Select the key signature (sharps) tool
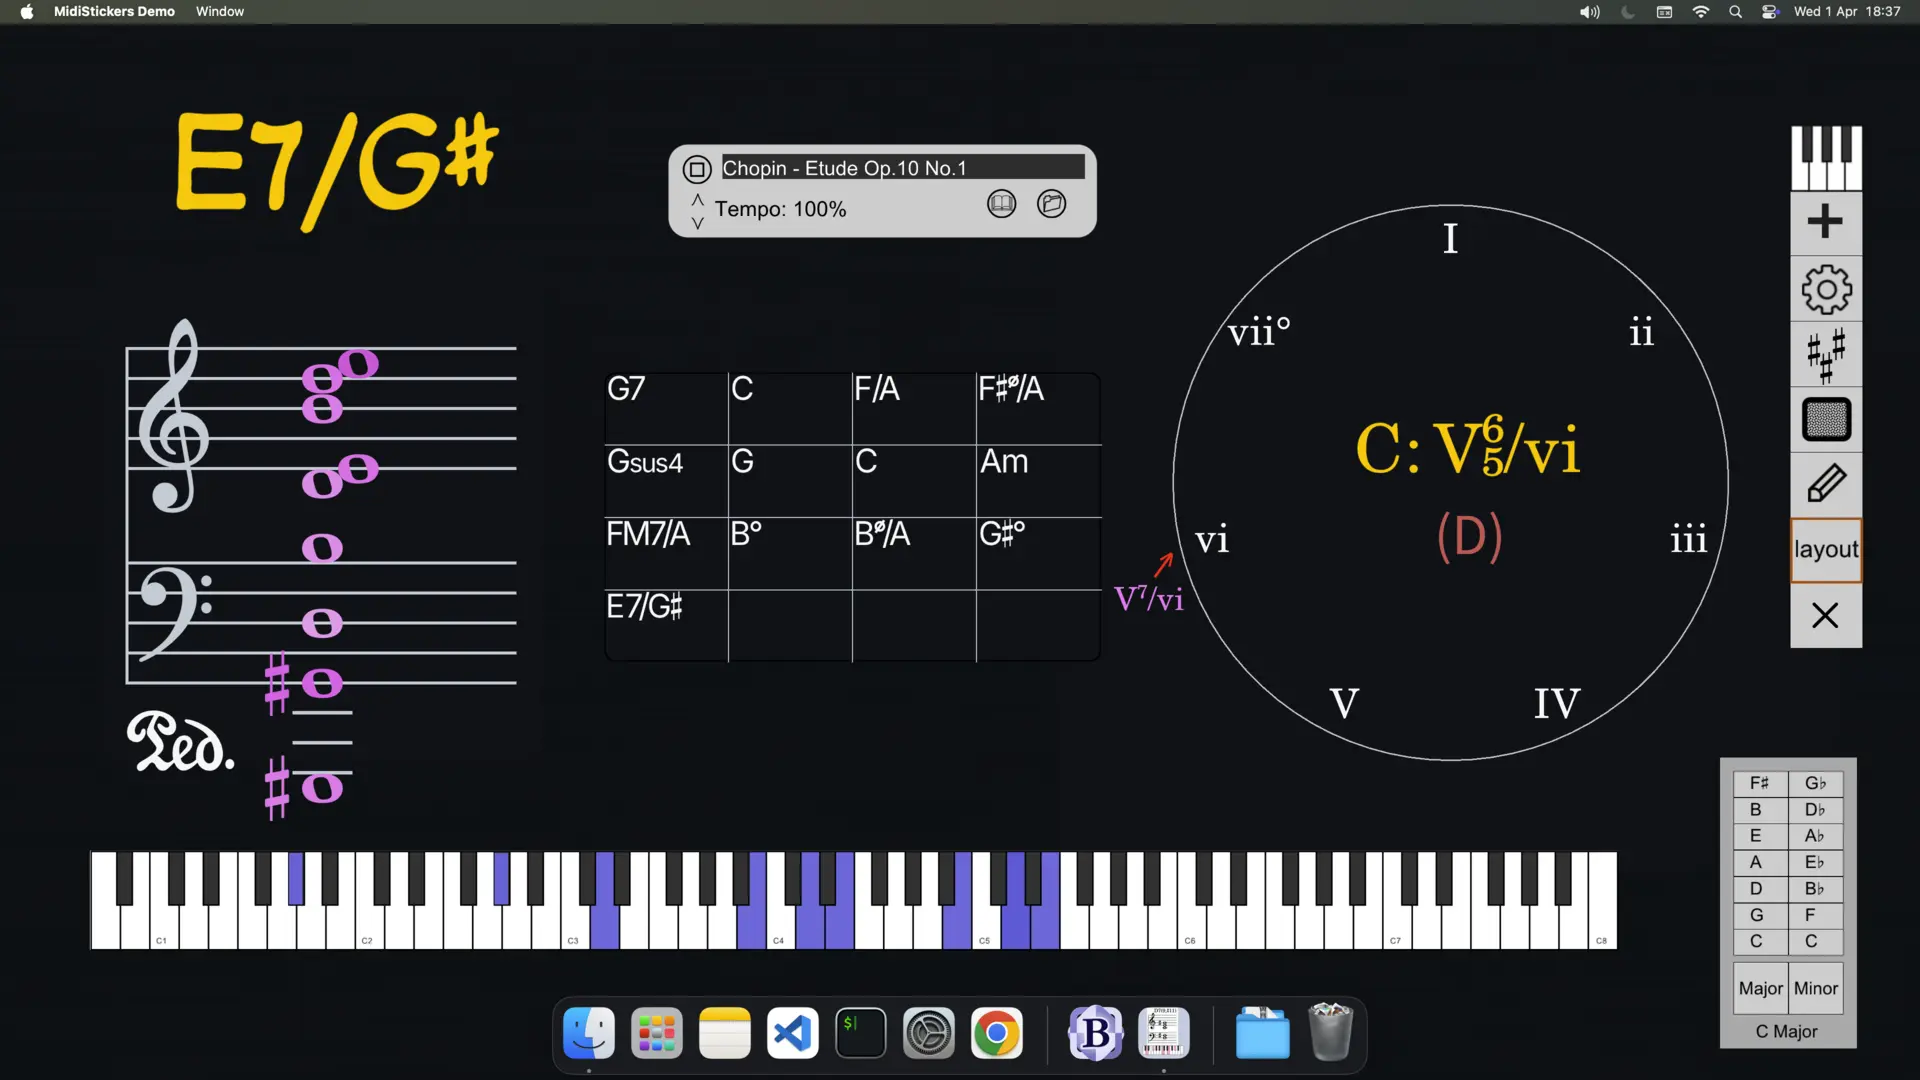 pyautogui.click(x=1825, y=354)
